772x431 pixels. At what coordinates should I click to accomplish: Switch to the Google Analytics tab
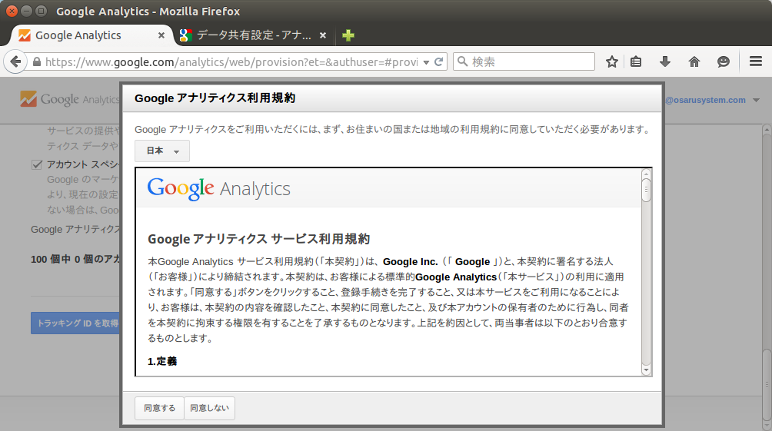(92, 35)
